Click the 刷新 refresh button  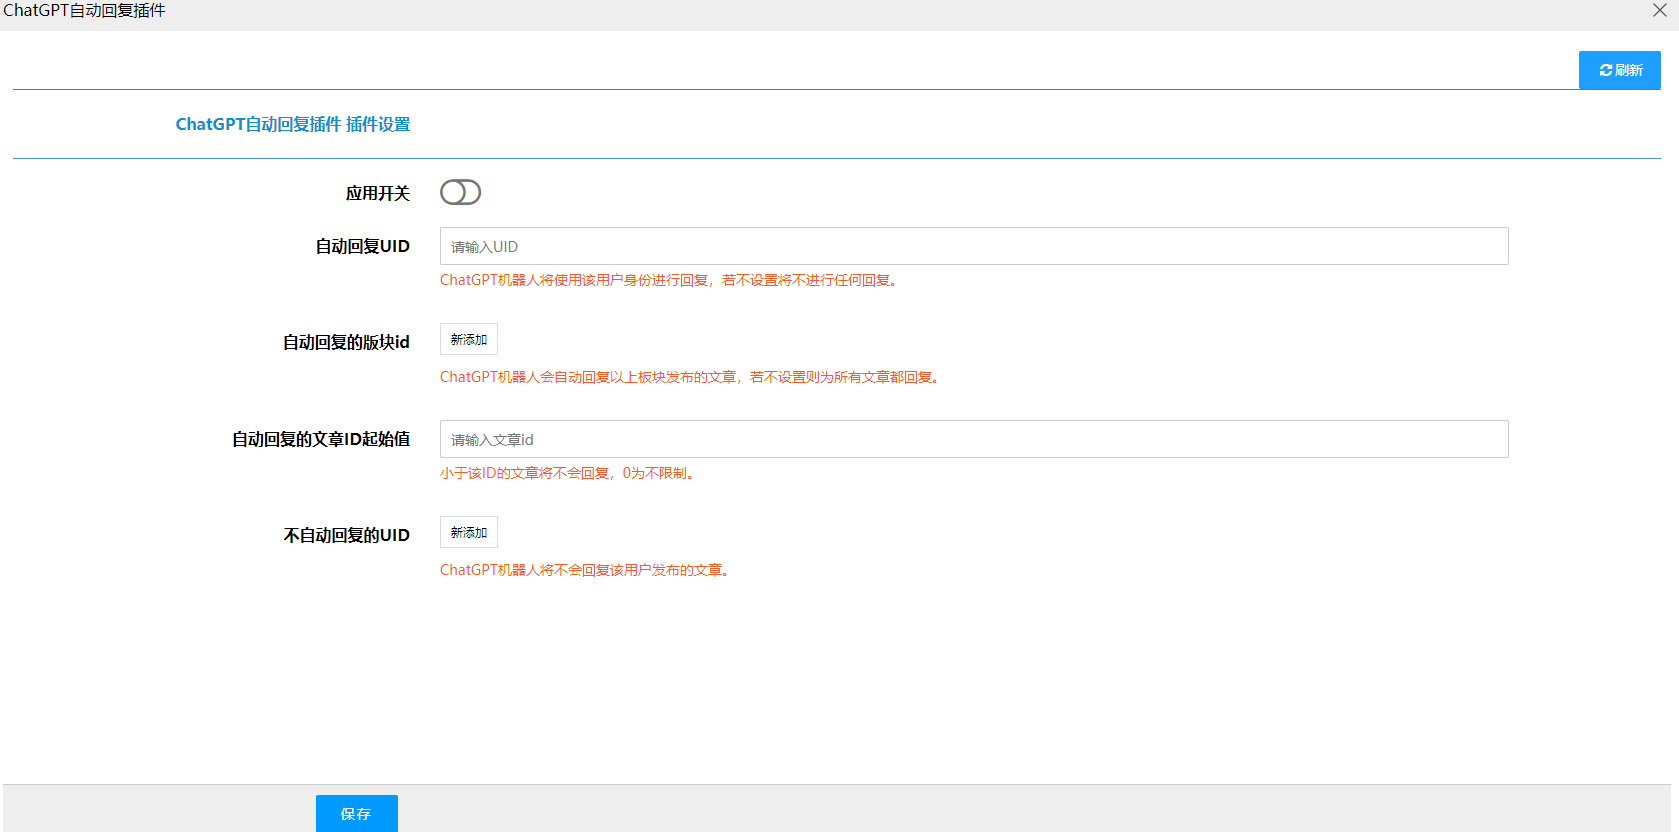point(1619,70)
